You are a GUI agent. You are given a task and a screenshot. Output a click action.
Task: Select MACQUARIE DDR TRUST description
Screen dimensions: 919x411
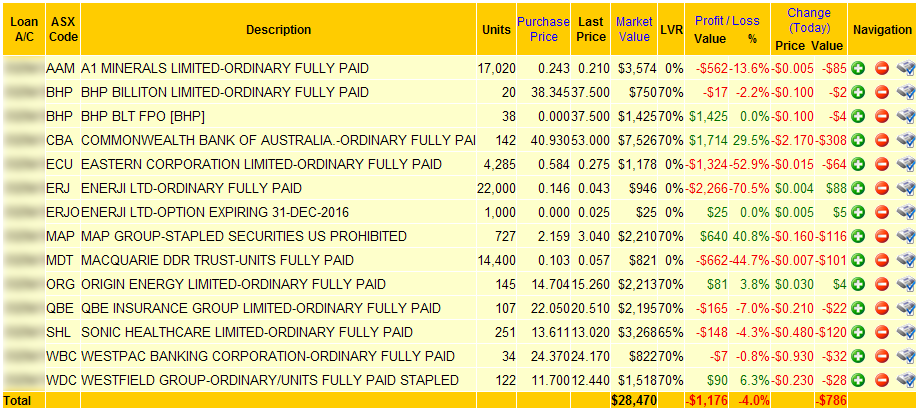click(217, 260)
